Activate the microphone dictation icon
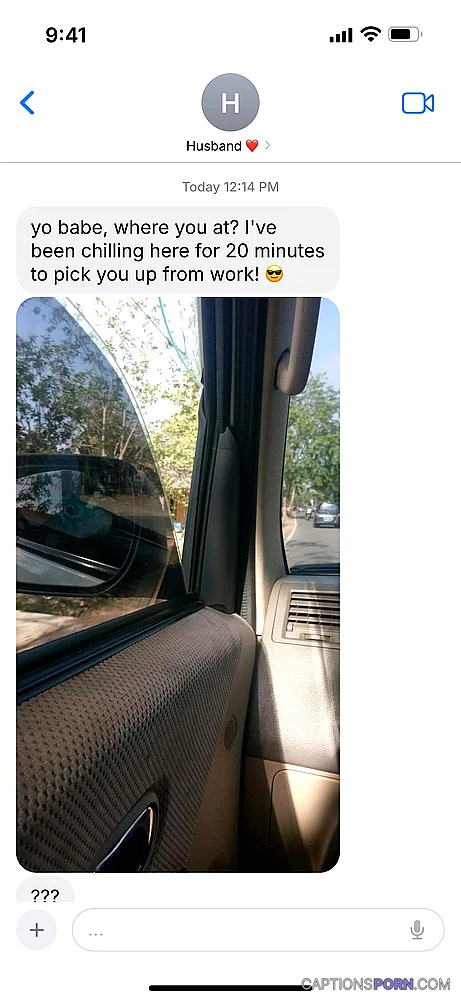This screenshot has height=1000, width=461. pyautogui.click(x=417, y=930)
